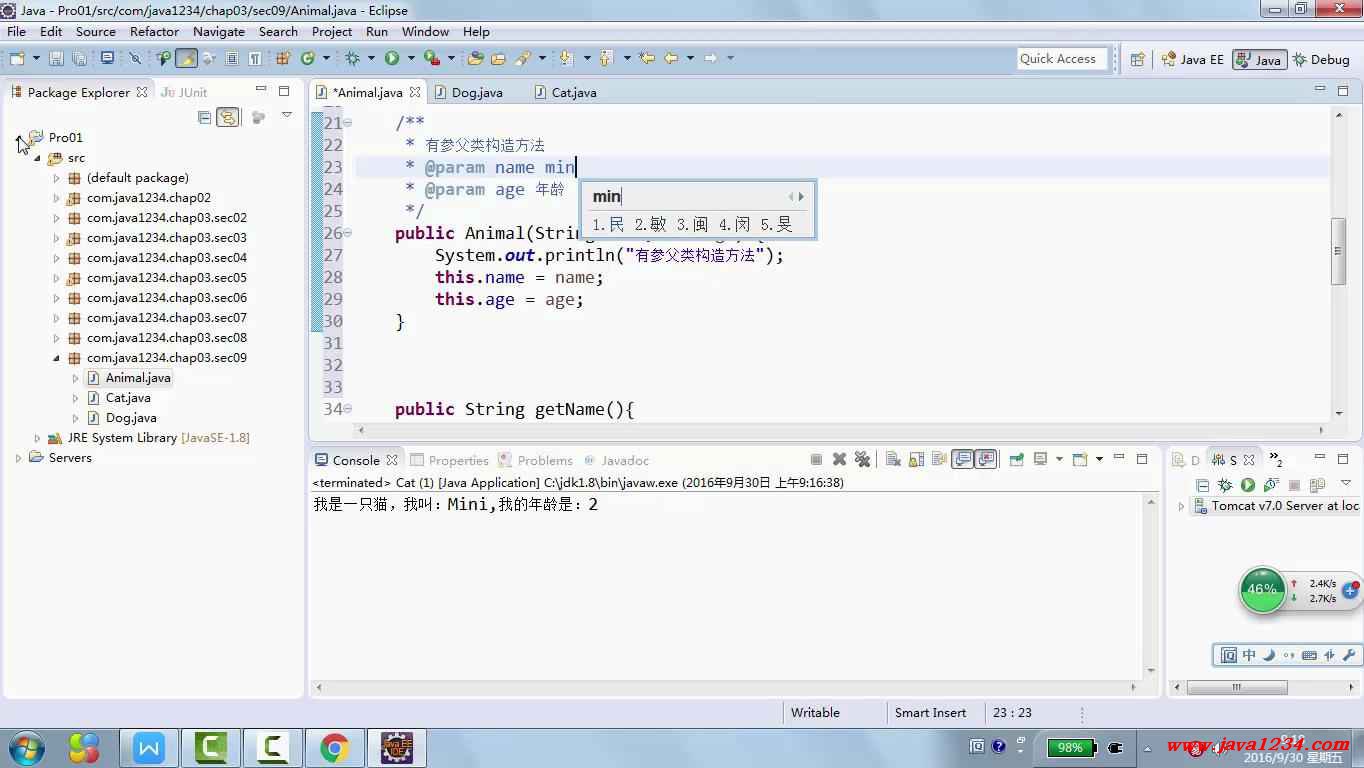This screenshot has width=1364, height=768.
Task: Click the Last Edit Location arrow icon
Action: pos(647,59)
